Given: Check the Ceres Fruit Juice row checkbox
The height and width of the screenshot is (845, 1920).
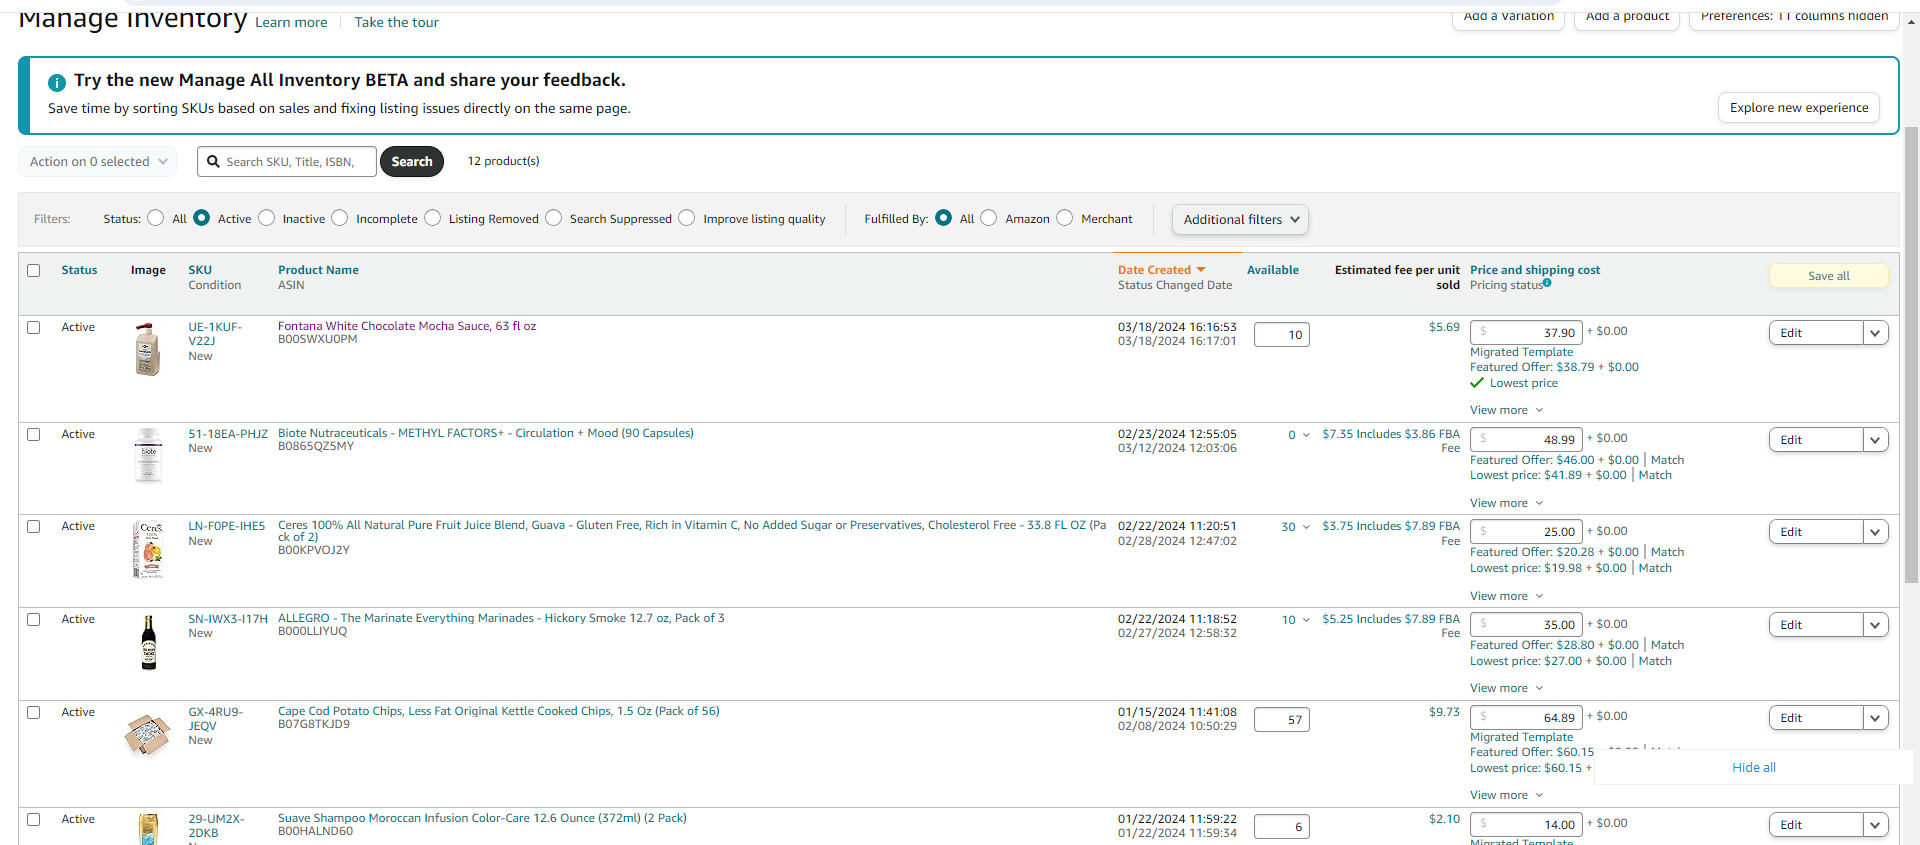Looking at the screenshot, I should coord(34,526).
